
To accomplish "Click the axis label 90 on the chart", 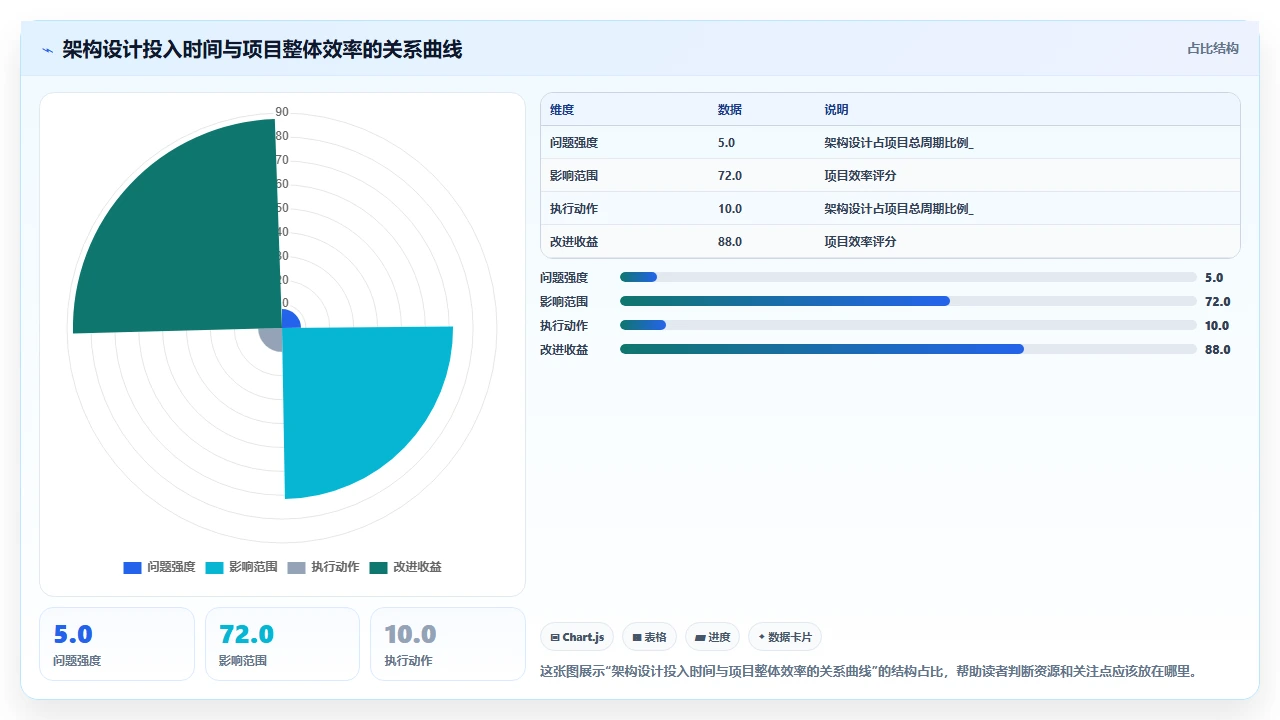I will click(282, 112).
